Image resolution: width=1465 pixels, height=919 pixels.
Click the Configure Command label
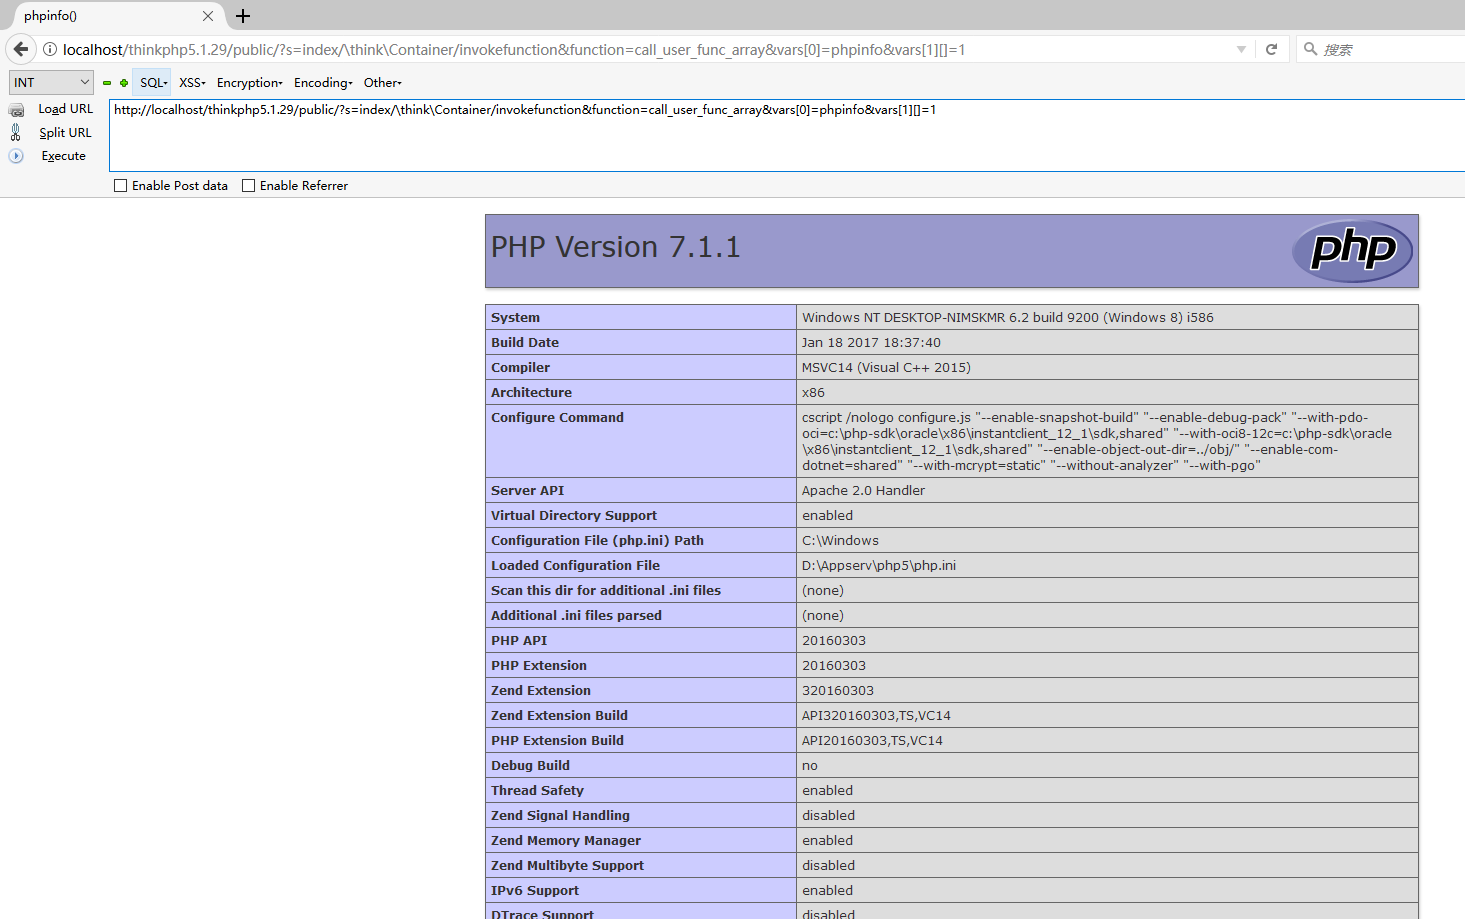557,418
